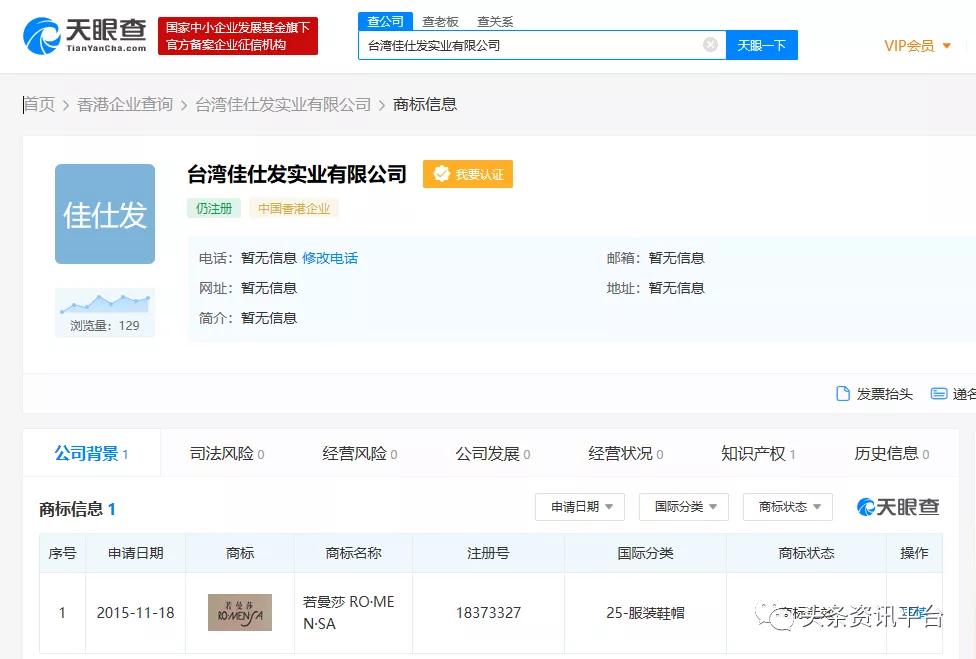Click the 天眼一下 search button

tap(762, 45)
